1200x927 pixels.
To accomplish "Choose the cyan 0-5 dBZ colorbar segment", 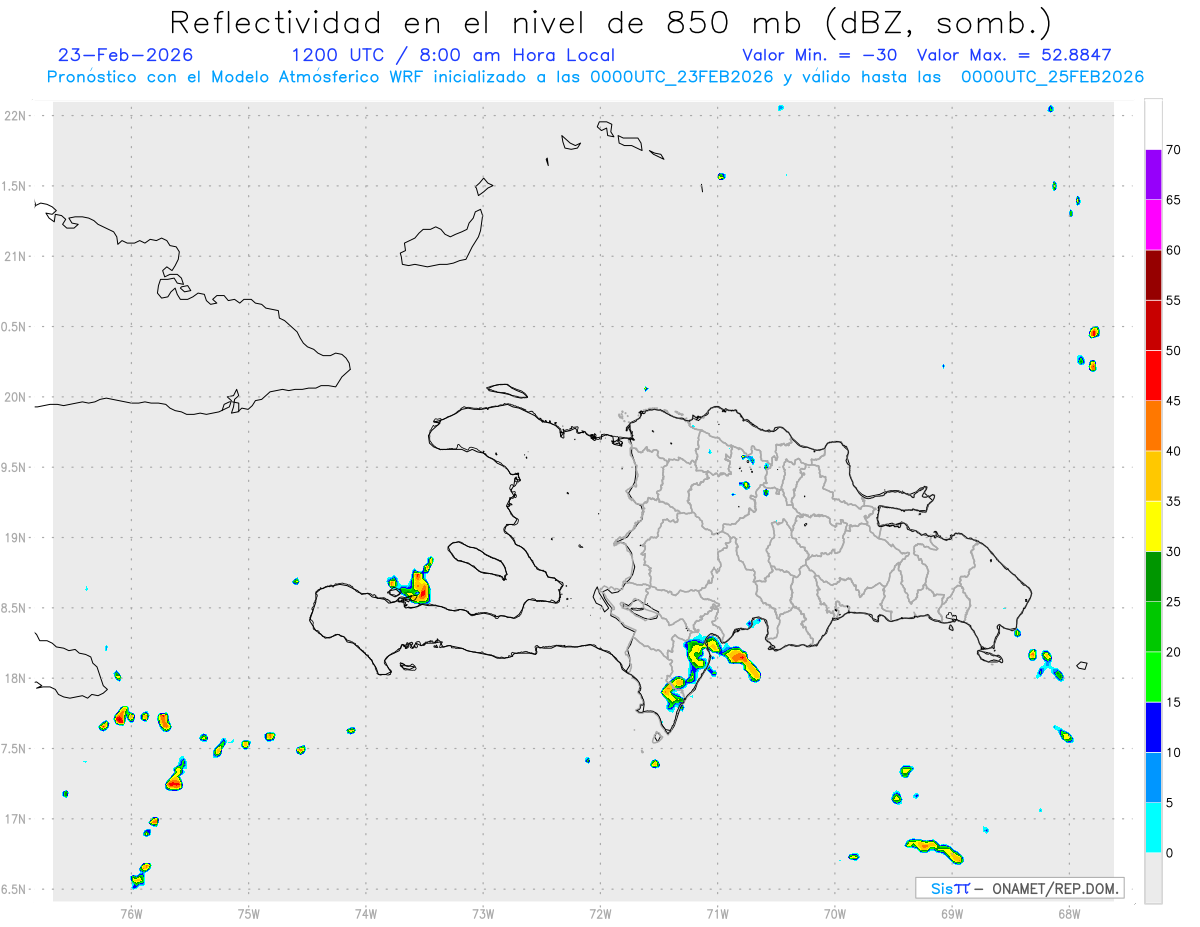I will pyautogui.click(x=1153, y=828).
